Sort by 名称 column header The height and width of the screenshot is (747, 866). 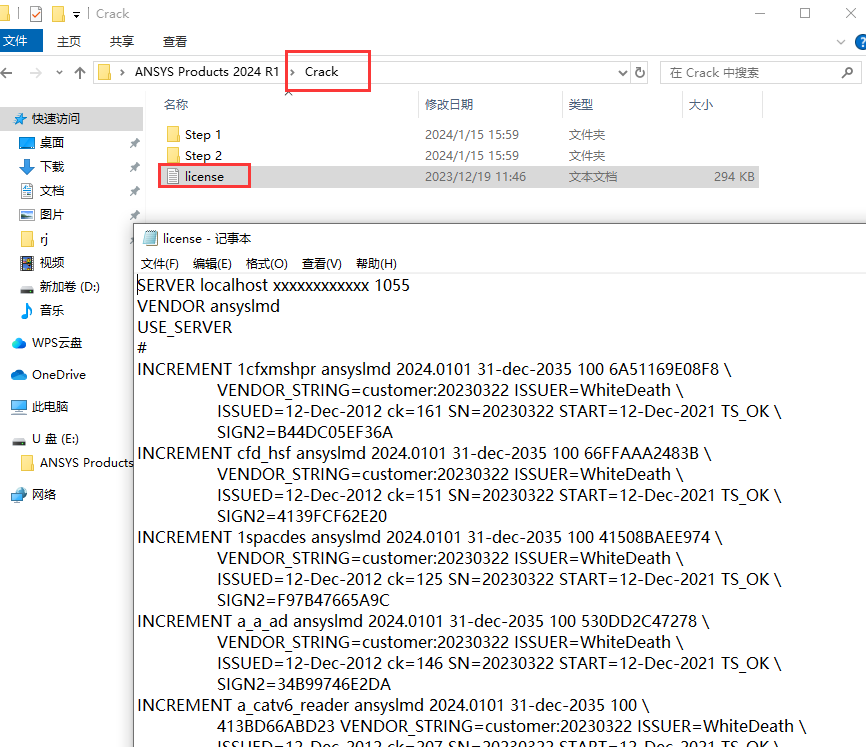176,104
